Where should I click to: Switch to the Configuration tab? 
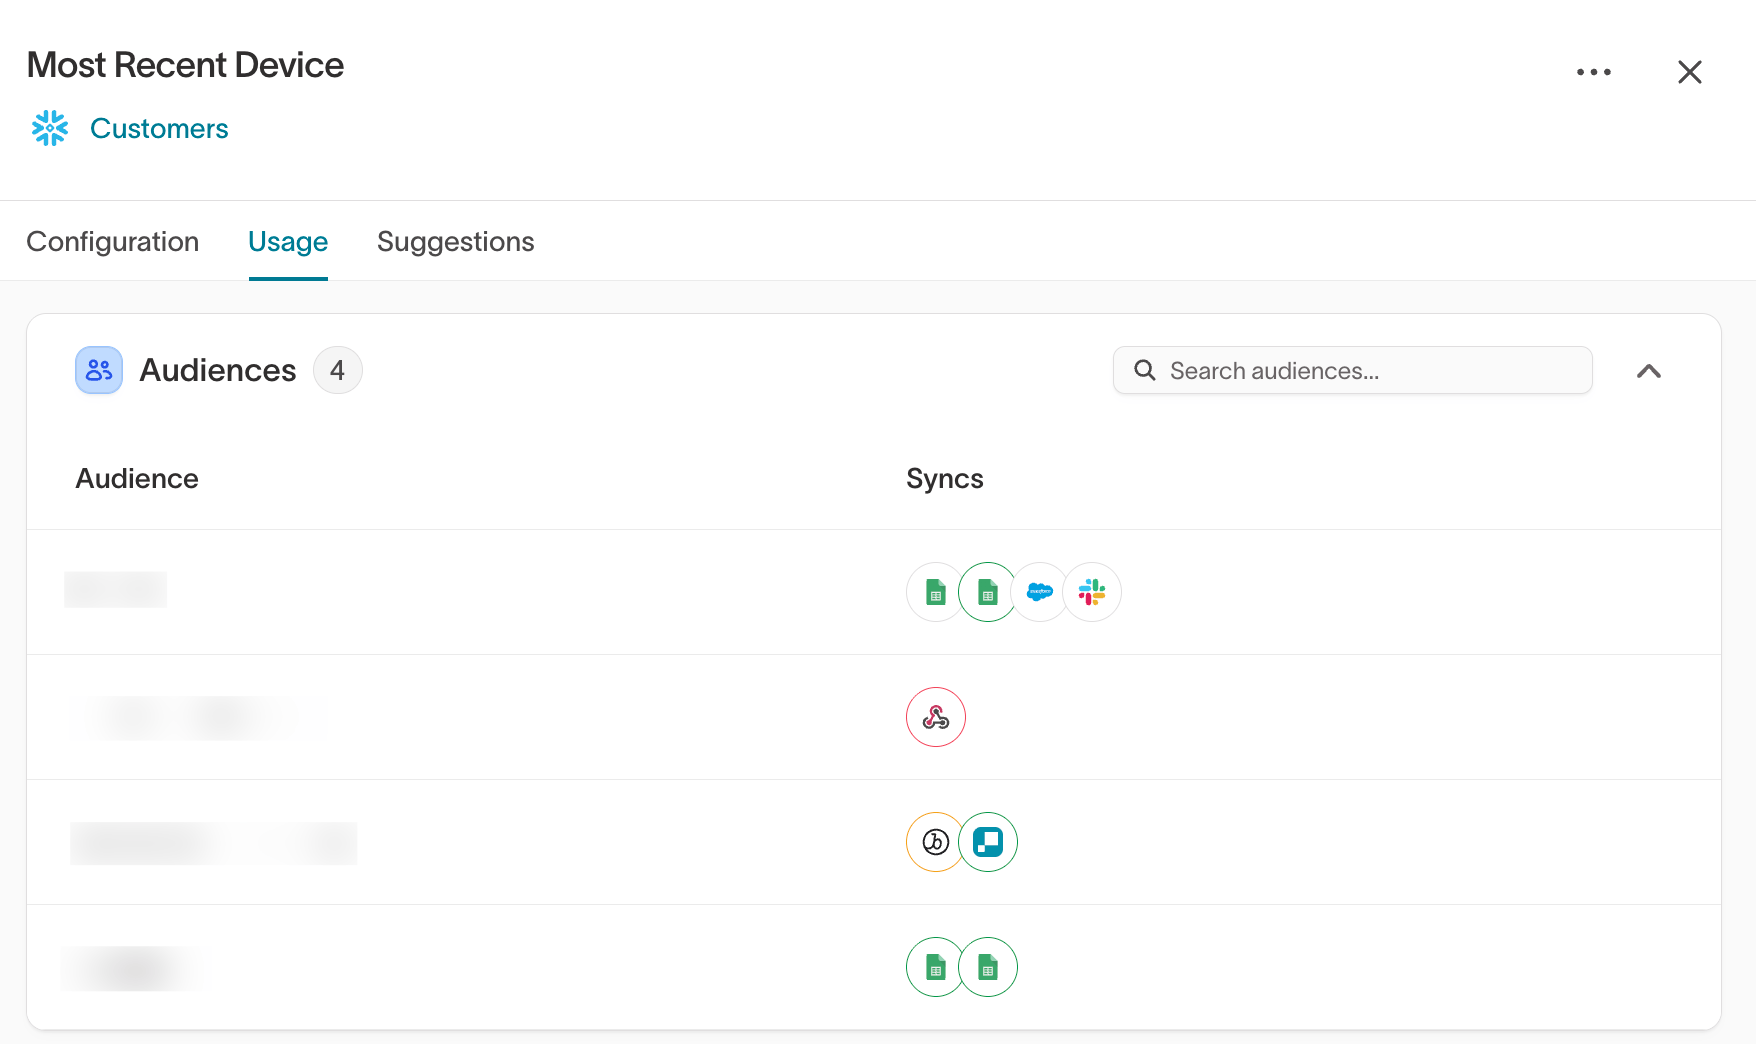113,241
